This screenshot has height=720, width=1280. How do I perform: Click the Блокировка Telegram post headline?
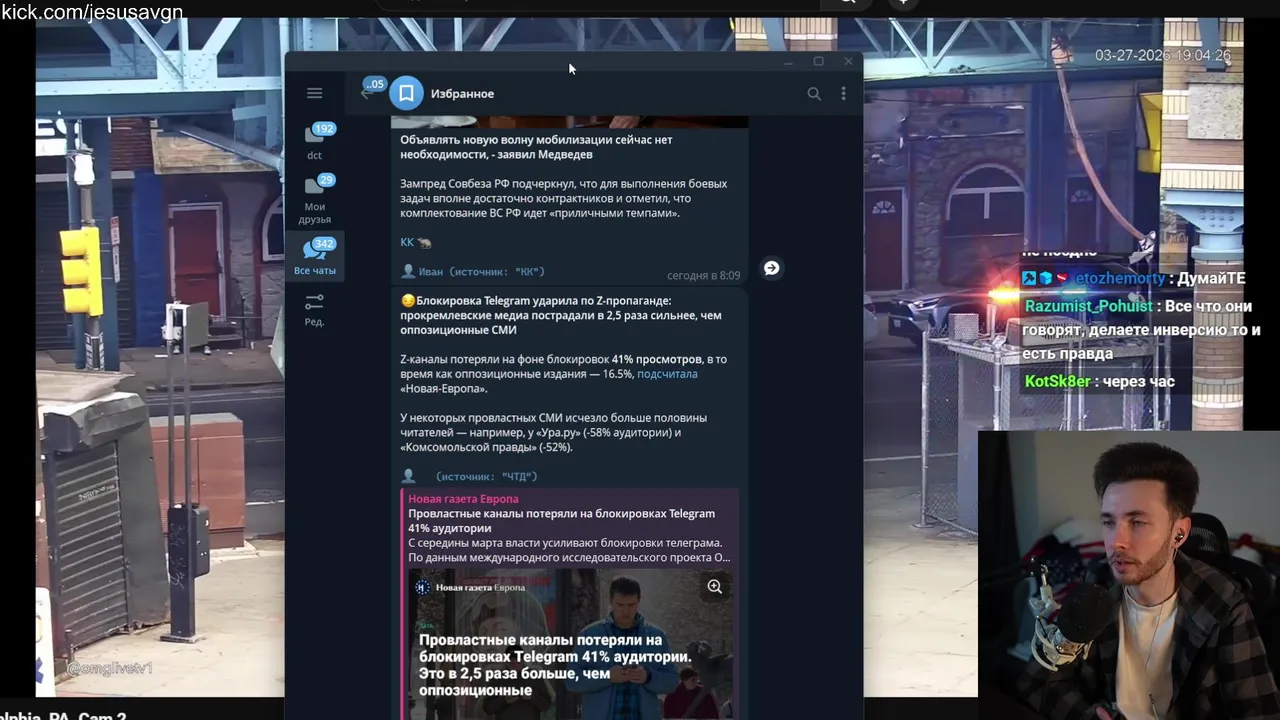pyautogui.click(x=561, y=315)
